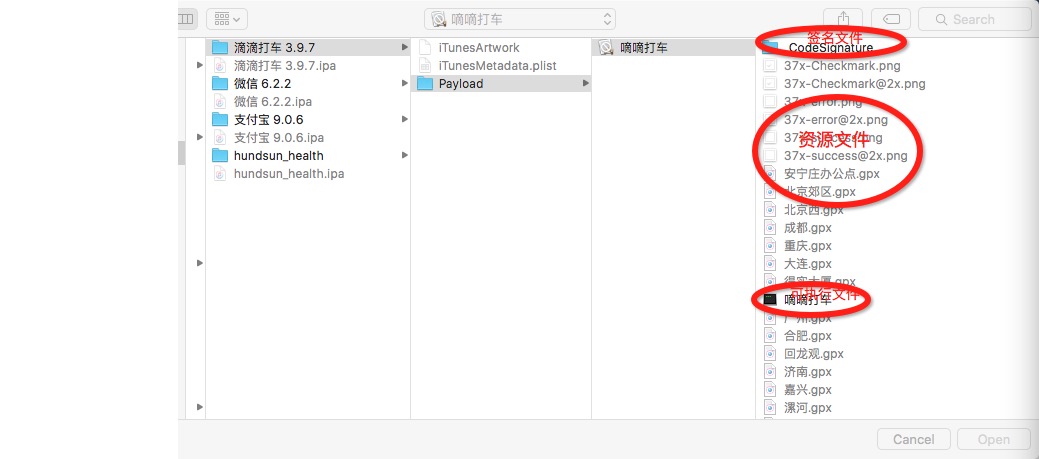Expand arrow of the Payload folder

click(585, 83)
